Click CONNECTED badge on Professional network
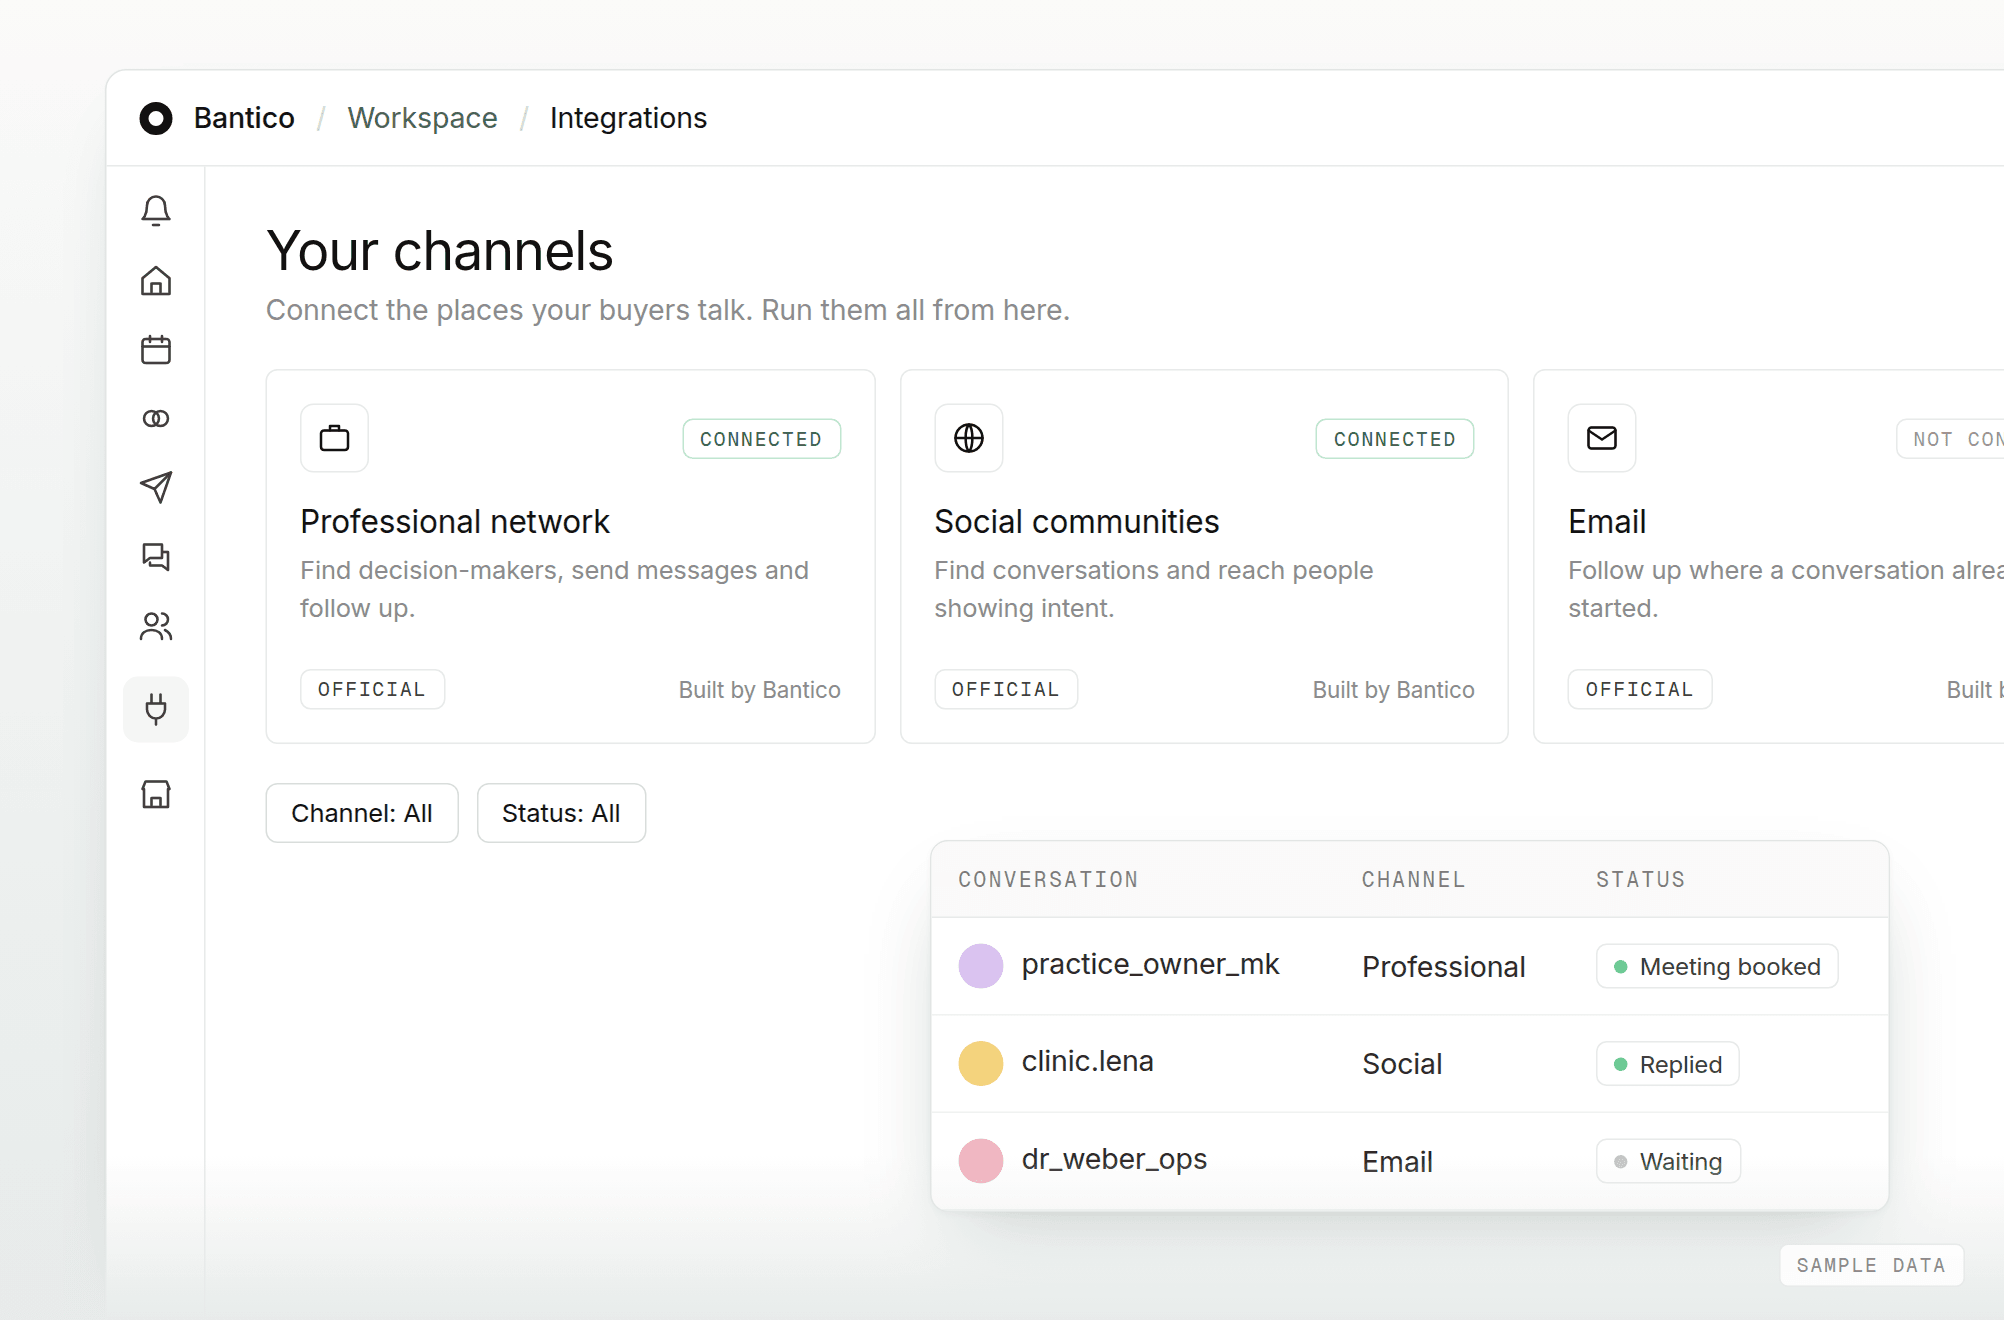This screenshot has width=2004, height=1320. (761, 439)
